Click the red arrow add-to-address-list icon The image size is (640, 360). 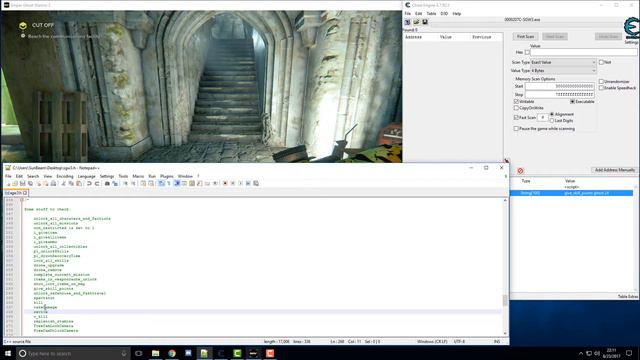coord(507,161)
